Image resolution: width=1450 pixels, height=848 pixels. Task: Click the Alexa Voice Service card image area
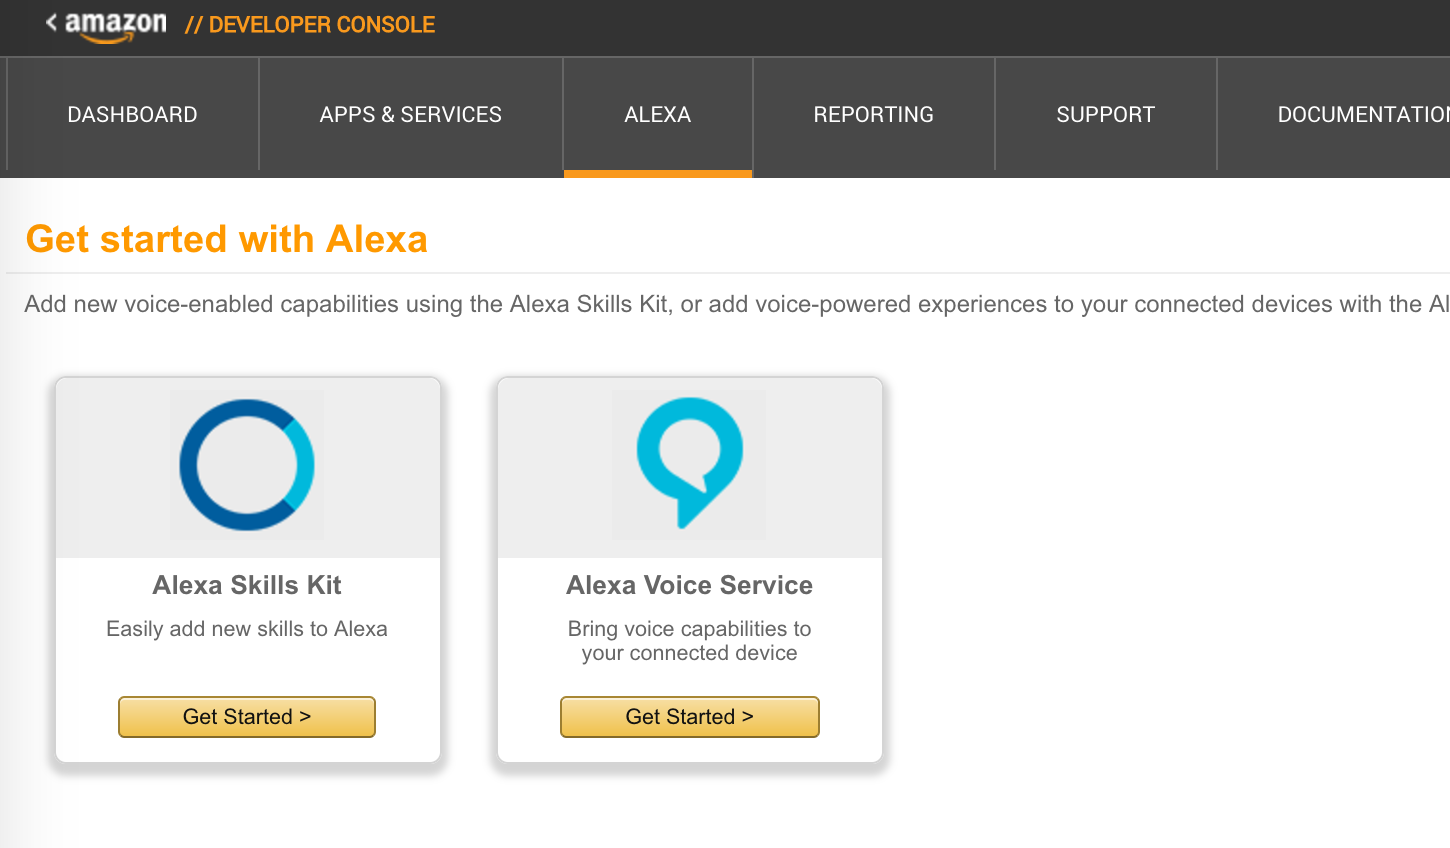click(x=690, y=468)
